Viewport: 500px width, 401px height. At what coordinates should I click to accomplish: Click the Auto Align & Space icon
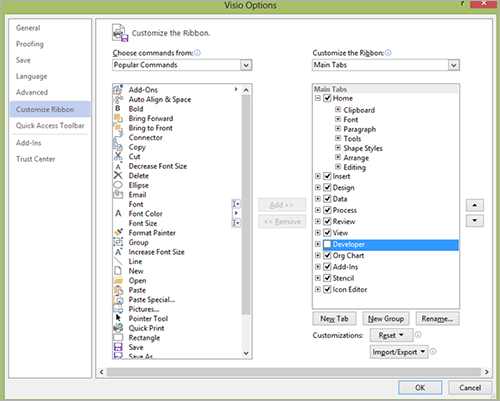[118, 99]
